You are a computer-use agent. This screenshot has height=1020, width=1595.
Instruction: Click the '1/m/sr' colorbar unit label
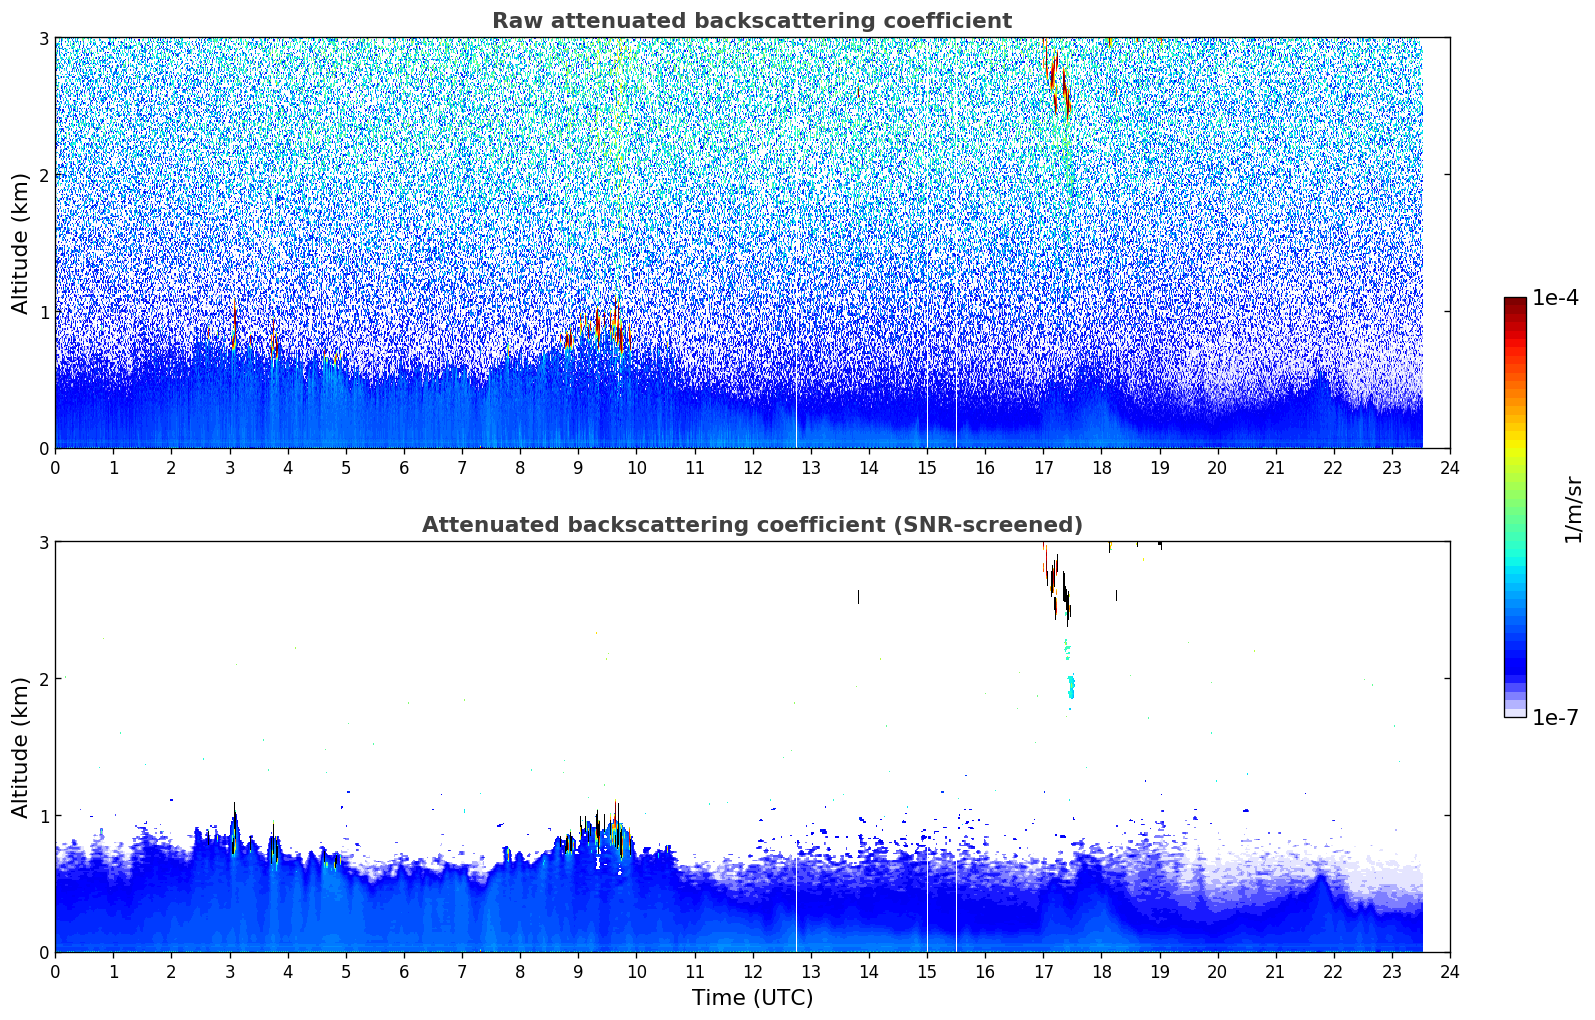(1574, 509)
